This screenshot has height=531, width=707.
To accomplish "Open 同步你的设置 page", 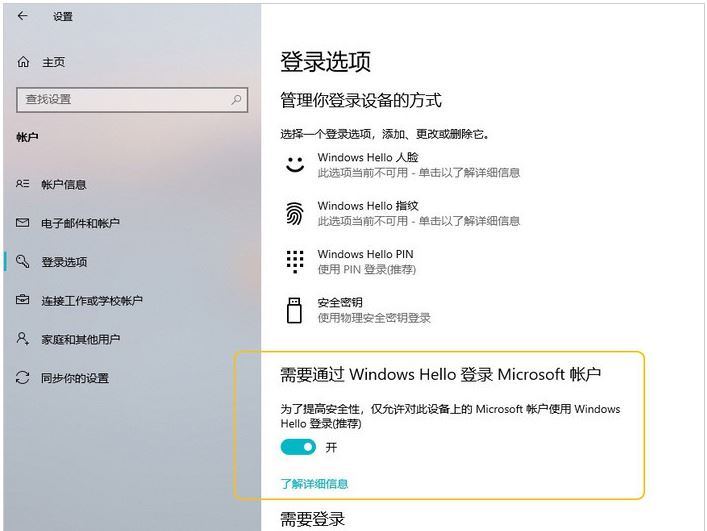I will pyautogui.click(x=75, y=378).
